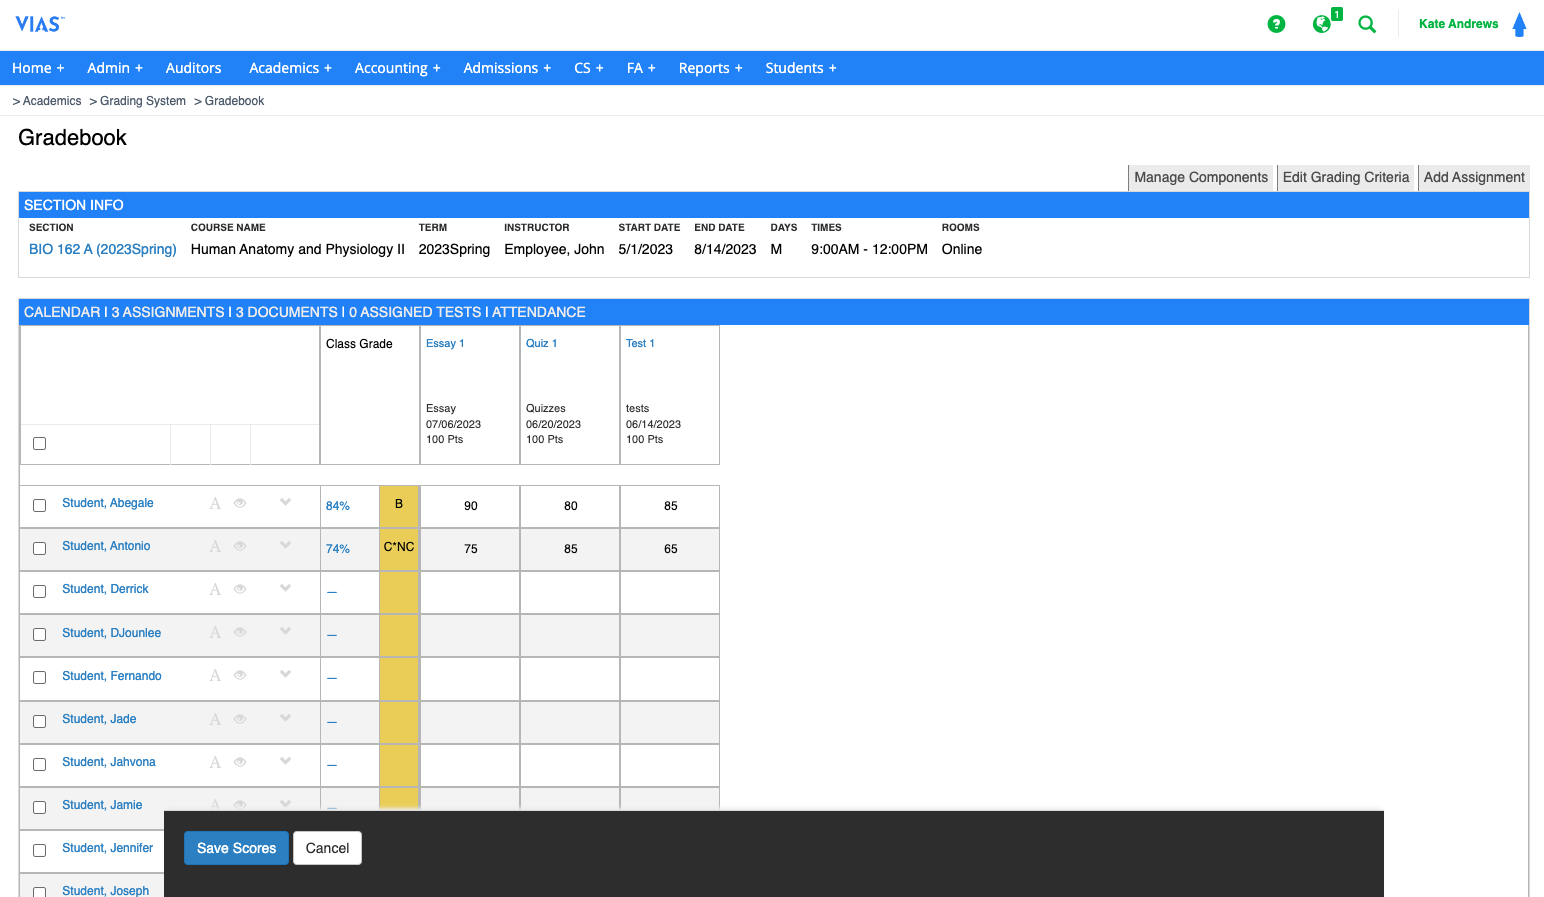Image resolution: width=1544 pixels, height=897 pixels.
Task: Click the letter A icon for Student, Abegale
Action: (x=215, y=504)
